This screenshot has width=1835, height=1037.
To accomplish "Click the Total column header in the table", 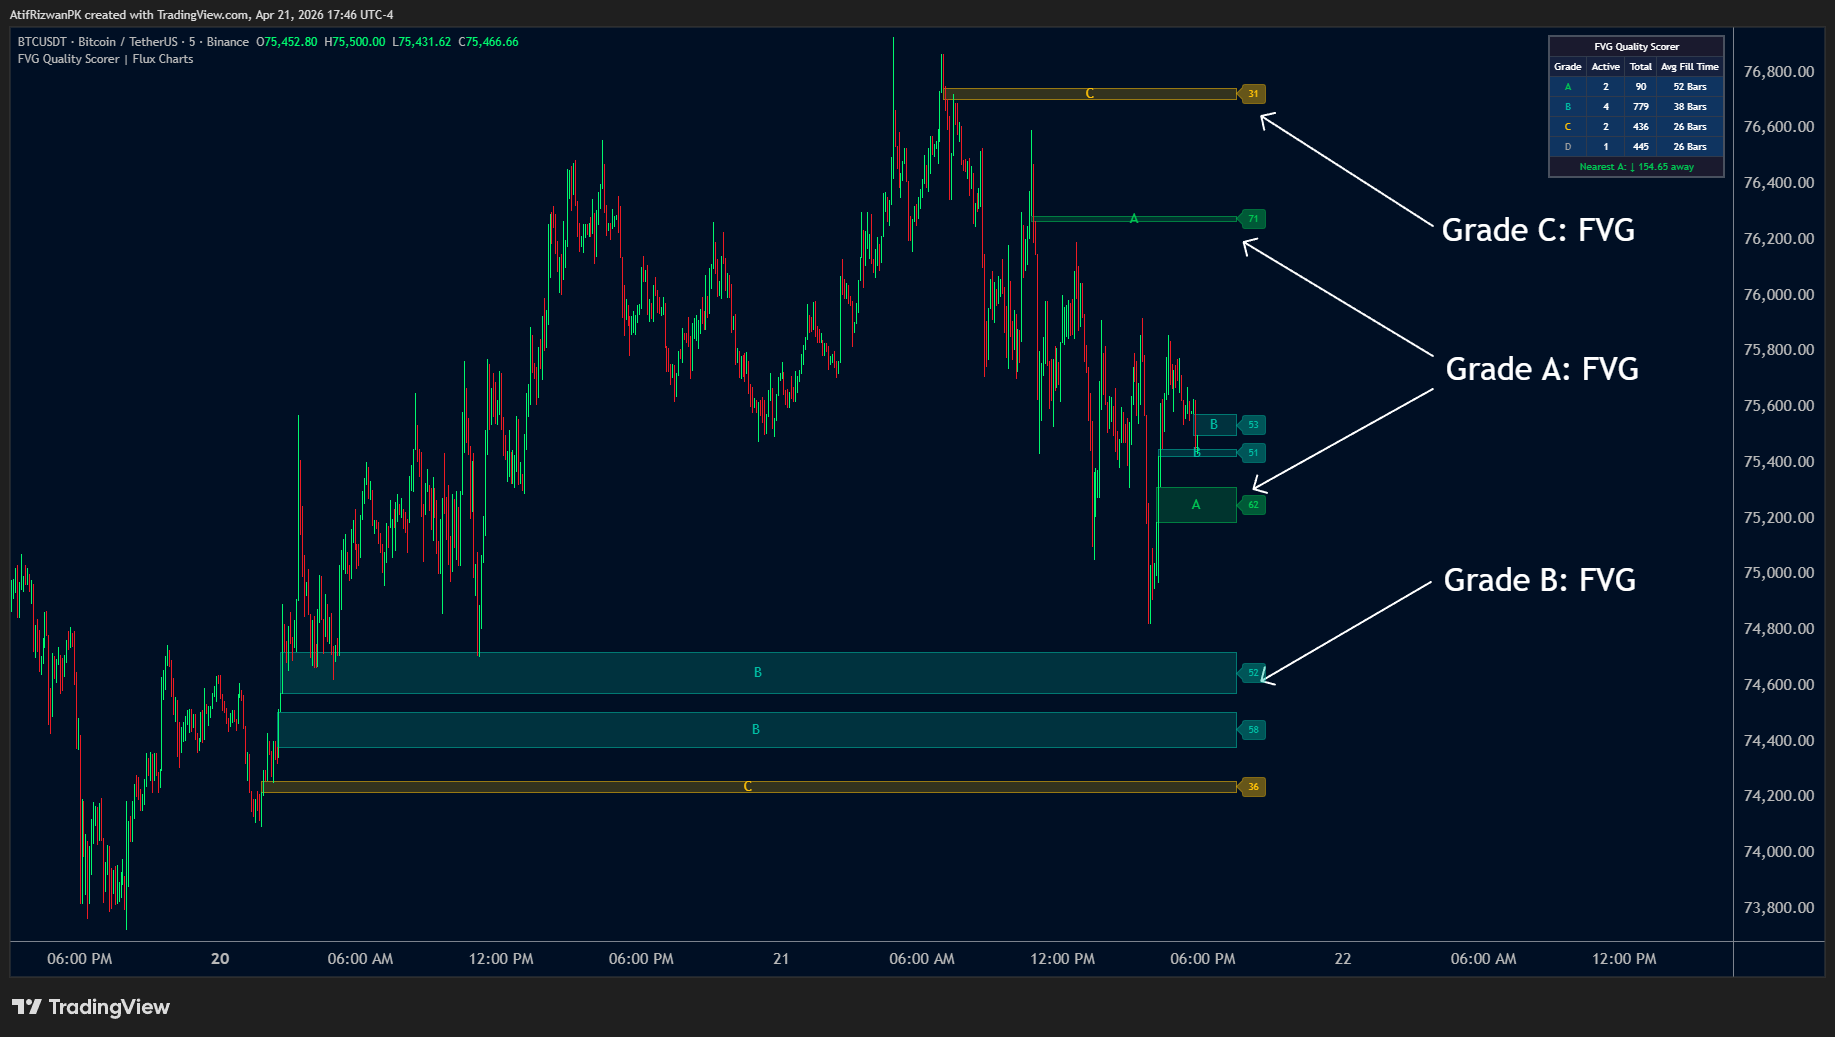I will coord(1641,67).
